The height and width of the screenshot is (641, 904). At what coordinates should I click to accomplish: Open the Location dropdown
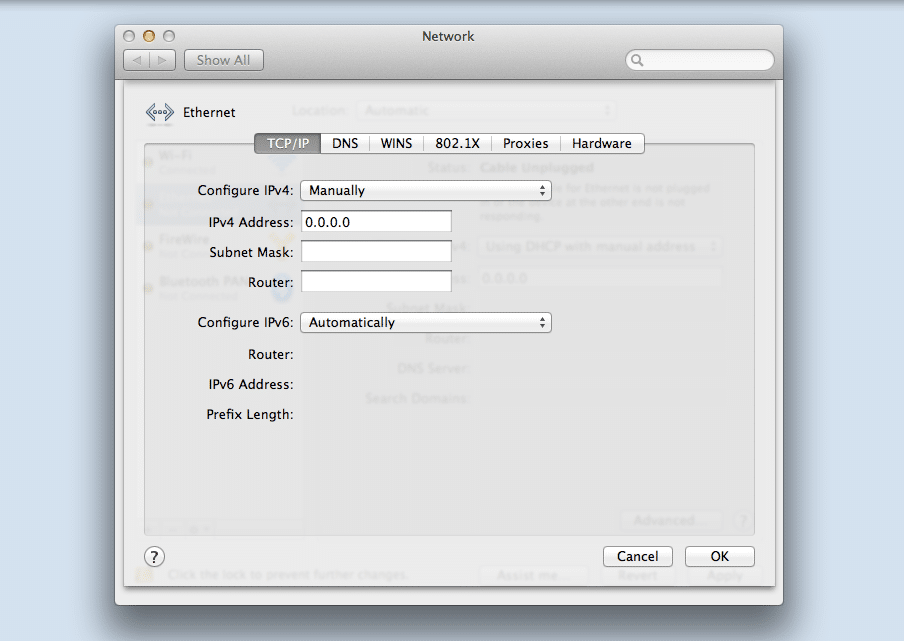click(487, 110)
